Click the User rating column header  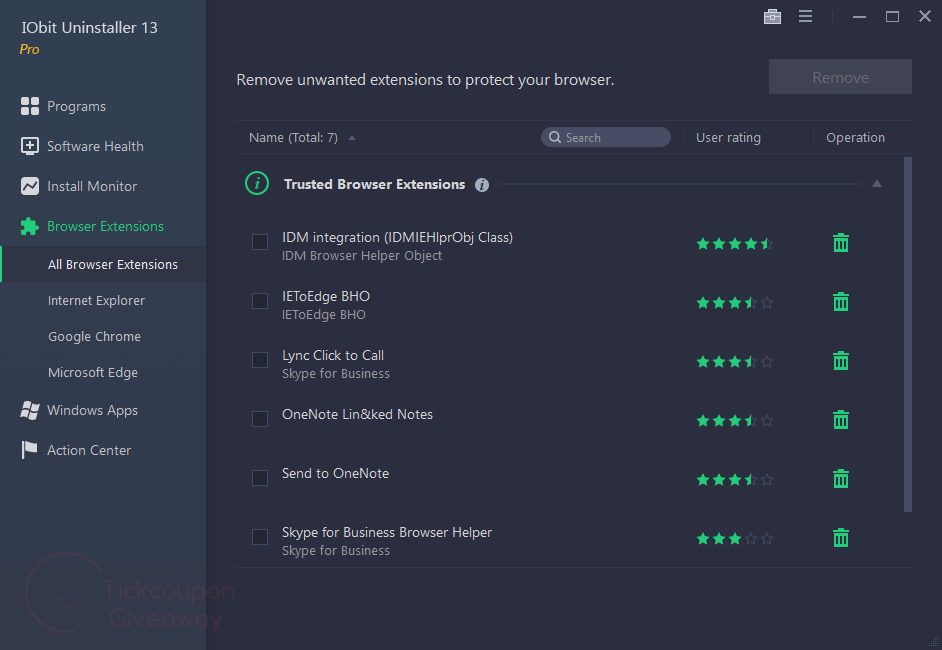728,138
